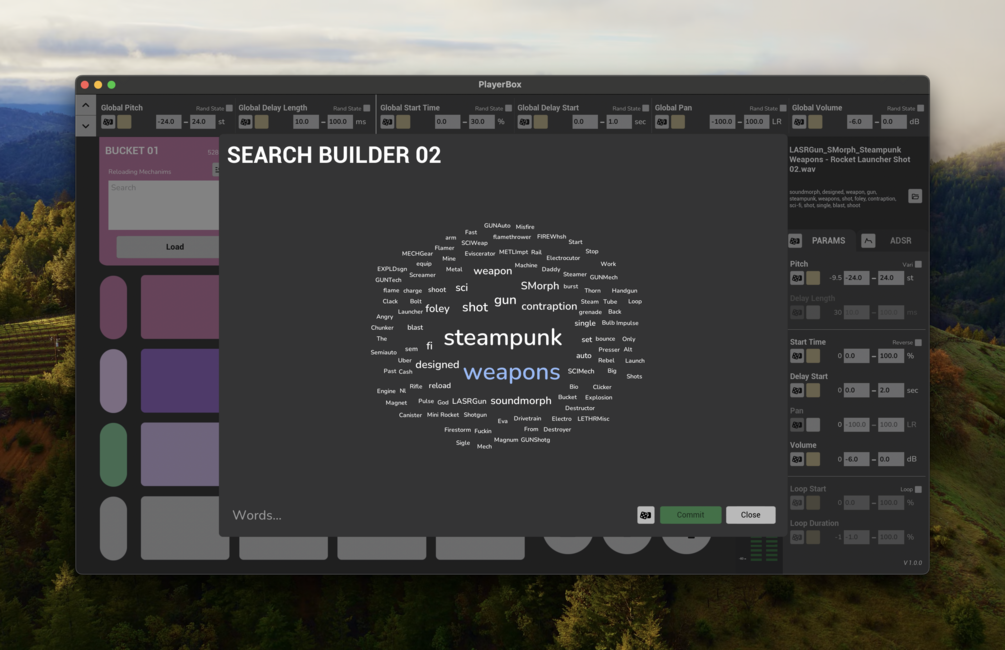Viewport: 1005px width, 650px height.
Task: Click Global Delay Length maximum value field
Action: [x=340, y=122]
